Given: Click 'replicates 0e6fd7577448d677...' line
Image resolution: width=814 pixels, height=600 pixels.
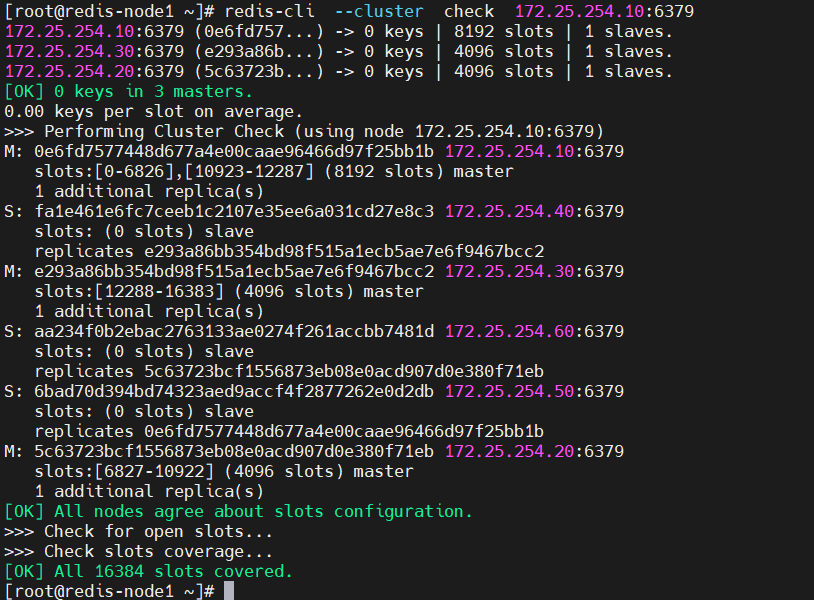Looking at the screenshot, I should coord(289,431).
